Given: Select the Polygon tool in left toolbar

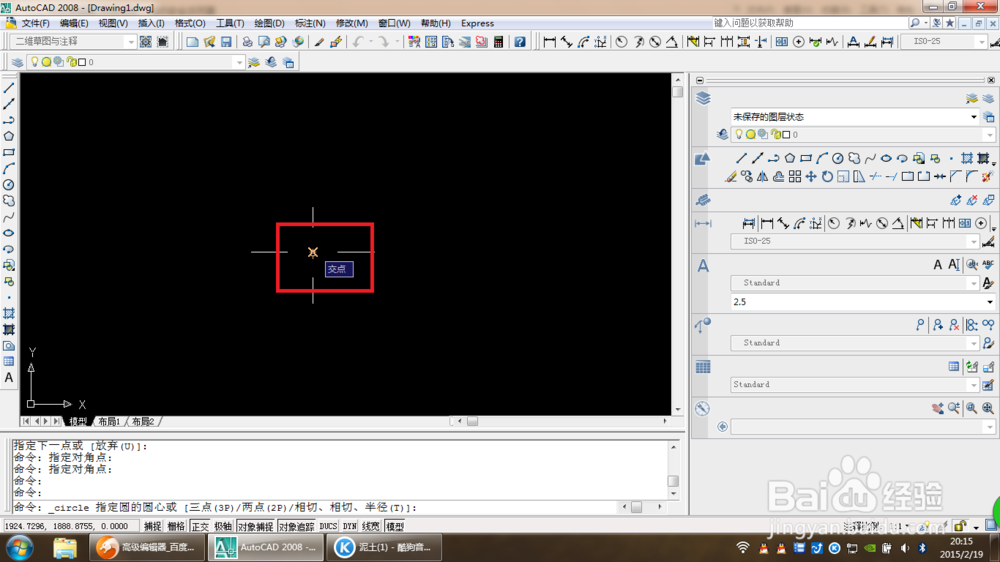Looking at the screenshot, I should click(x=9, y=136).
